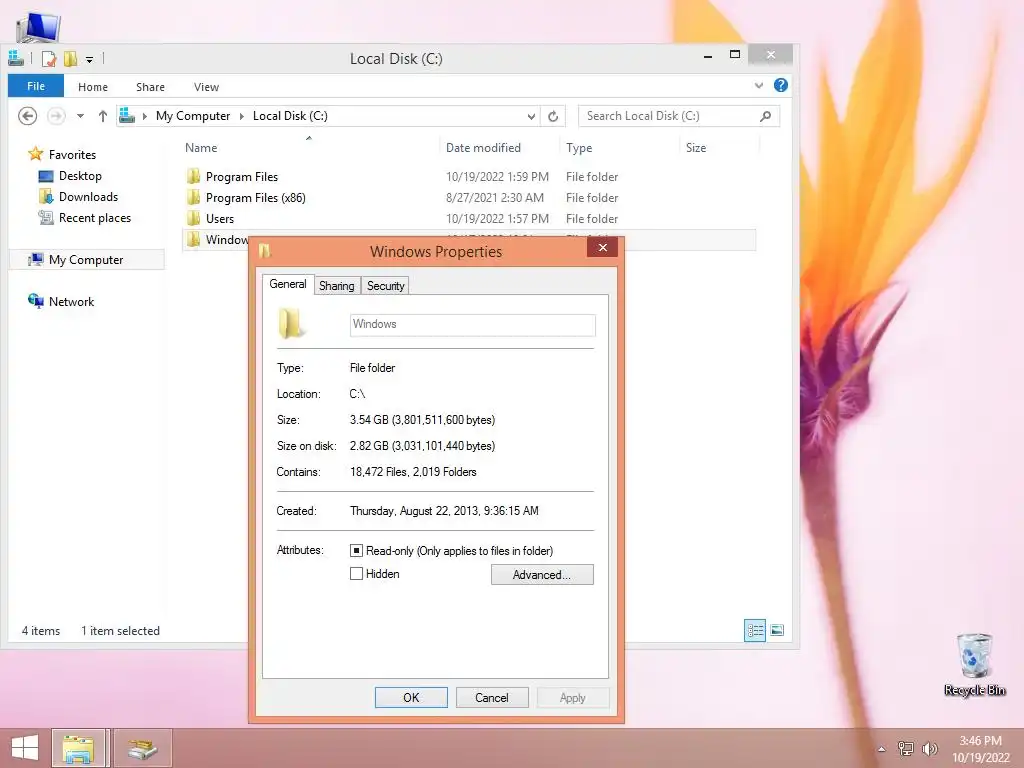Select the General tab in Windows Properties
Viewport: 1024px width, 768px height.
[x=288, y=284]
